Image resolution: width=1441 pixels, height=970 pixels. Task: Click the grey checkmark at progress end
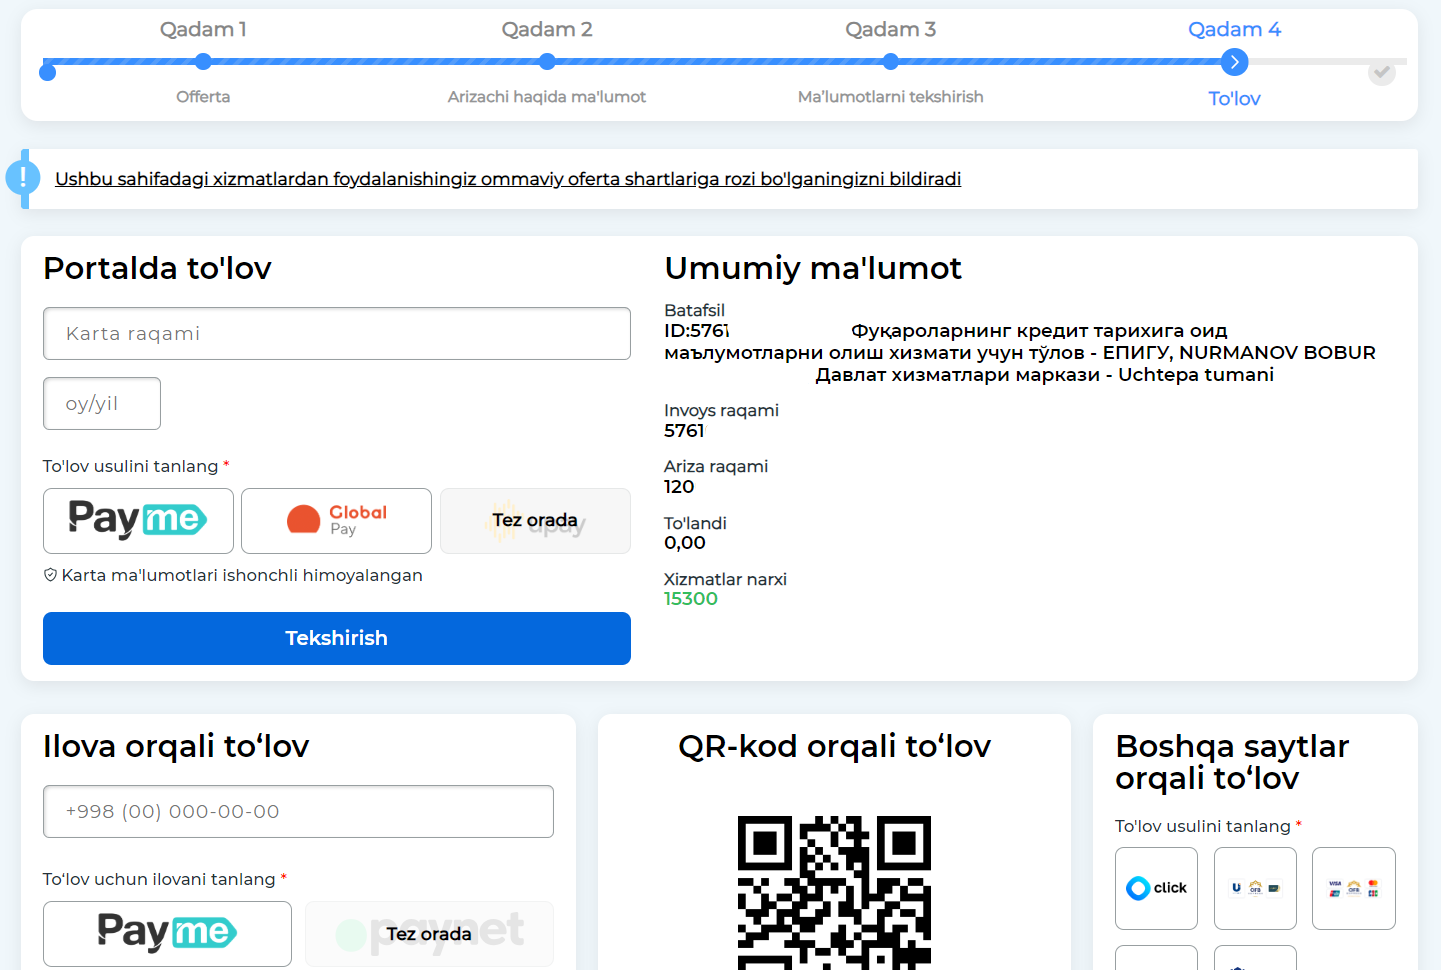(1381, 72)
